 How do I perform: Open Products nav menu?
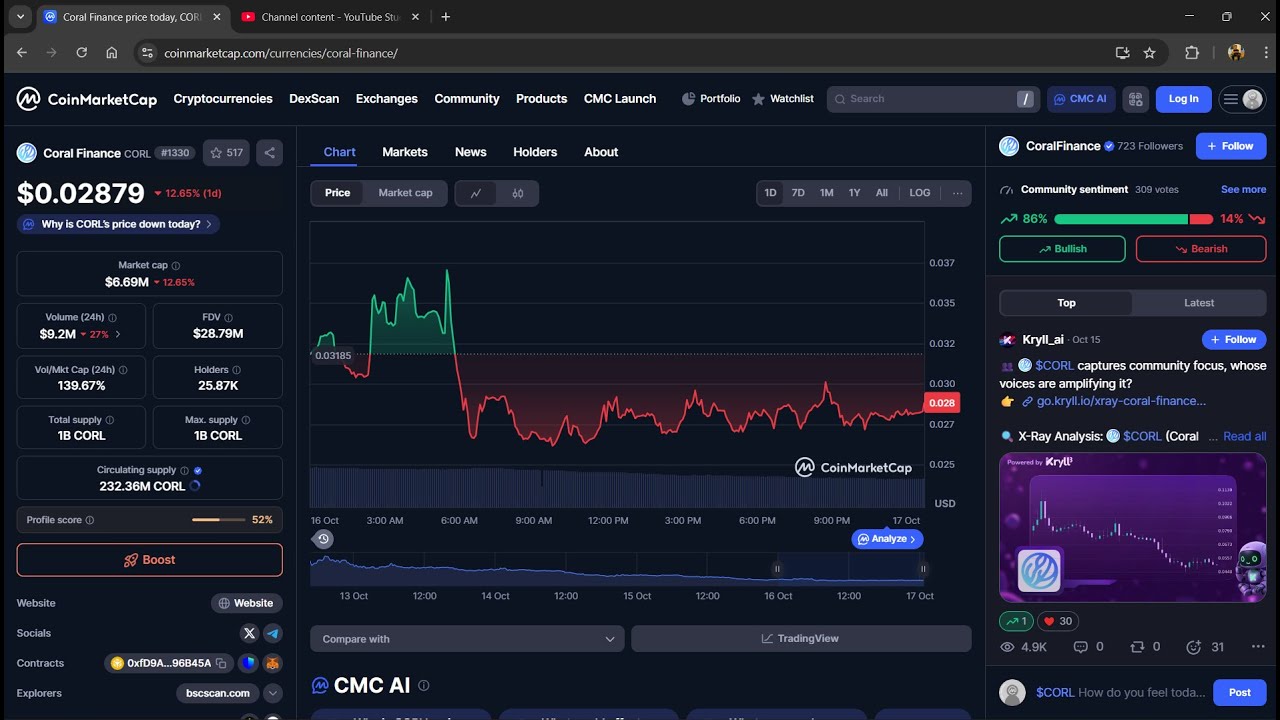[541, 99]
